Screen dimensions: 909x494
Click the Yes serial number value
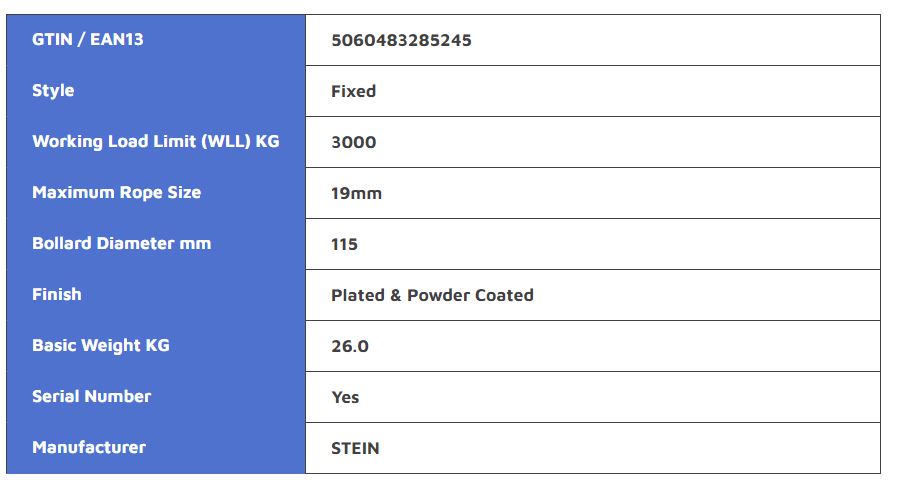(346, 397)
